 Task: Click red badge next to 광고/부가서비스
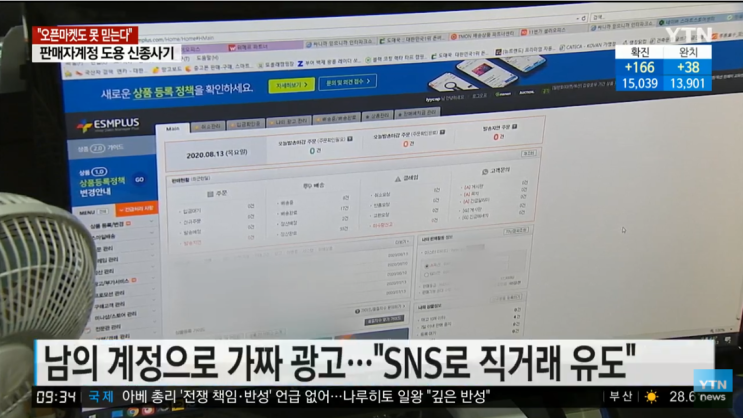tap(134, 281)
